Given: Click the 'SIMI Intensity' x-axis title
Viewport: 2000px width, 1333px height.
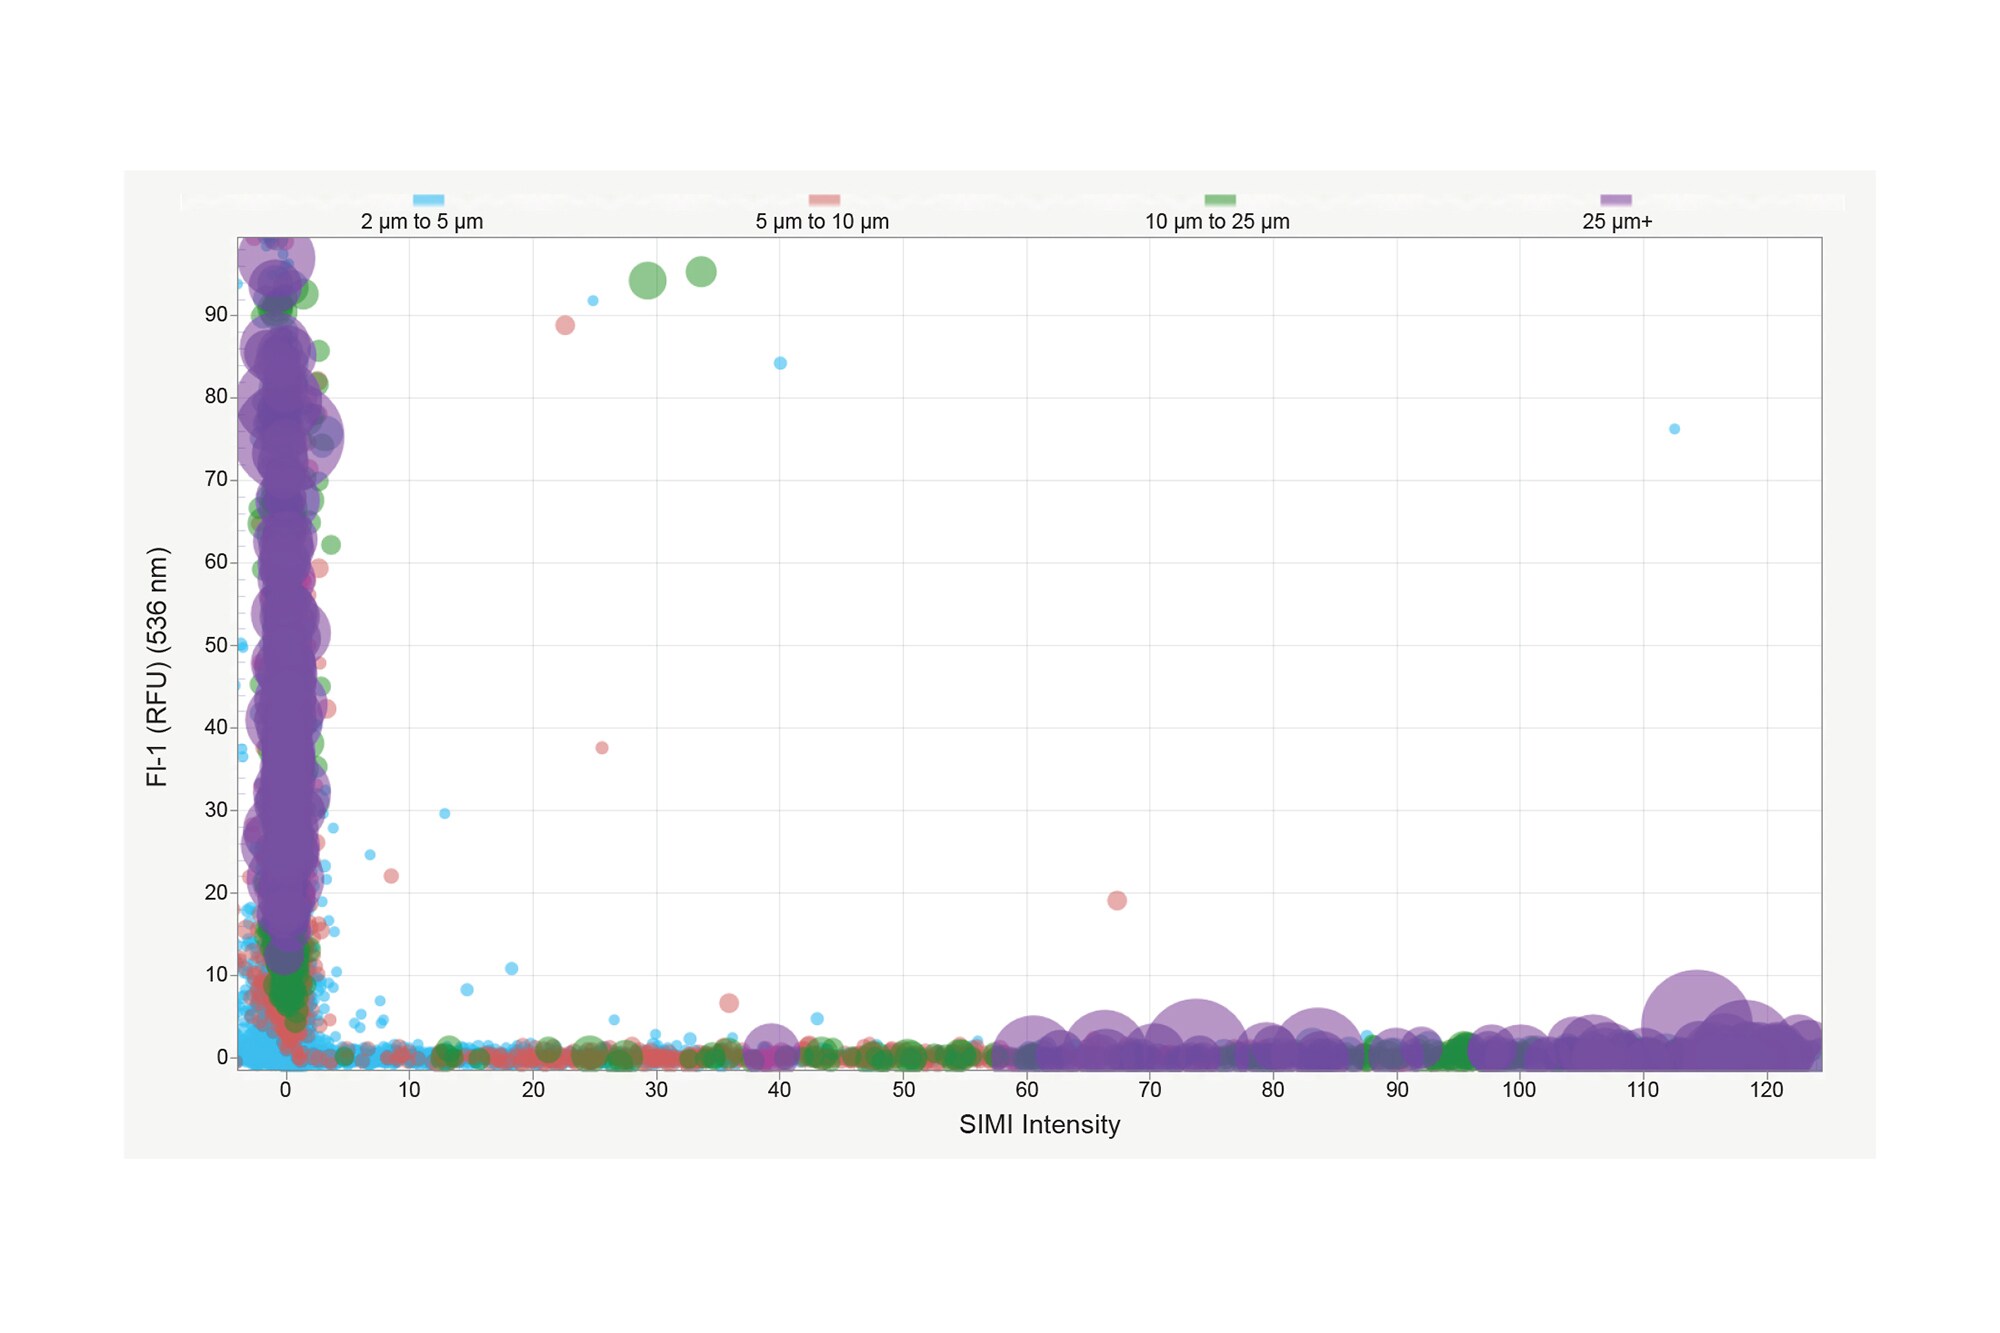Looking at the screenshot, I should (1039, 1125).
